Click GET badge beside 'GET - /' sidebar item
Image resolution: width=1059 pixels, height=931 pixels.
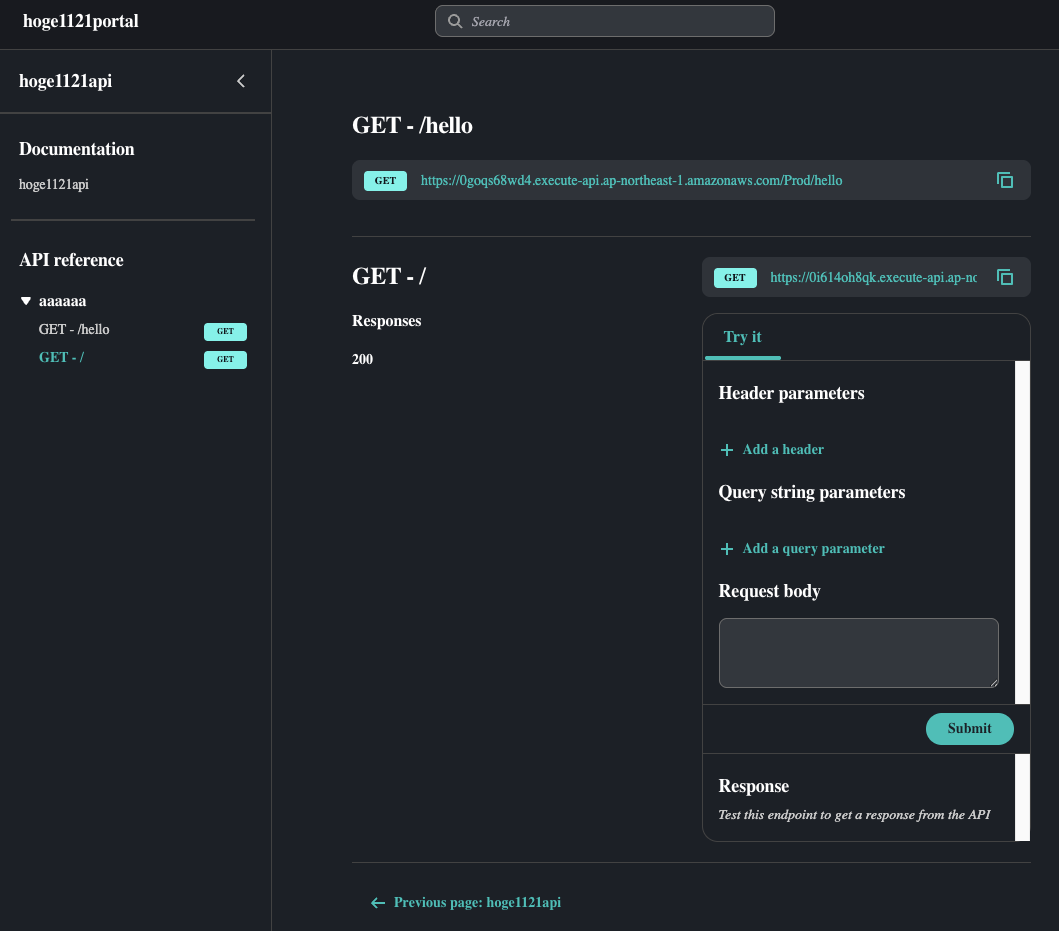[x=225, y=360]
